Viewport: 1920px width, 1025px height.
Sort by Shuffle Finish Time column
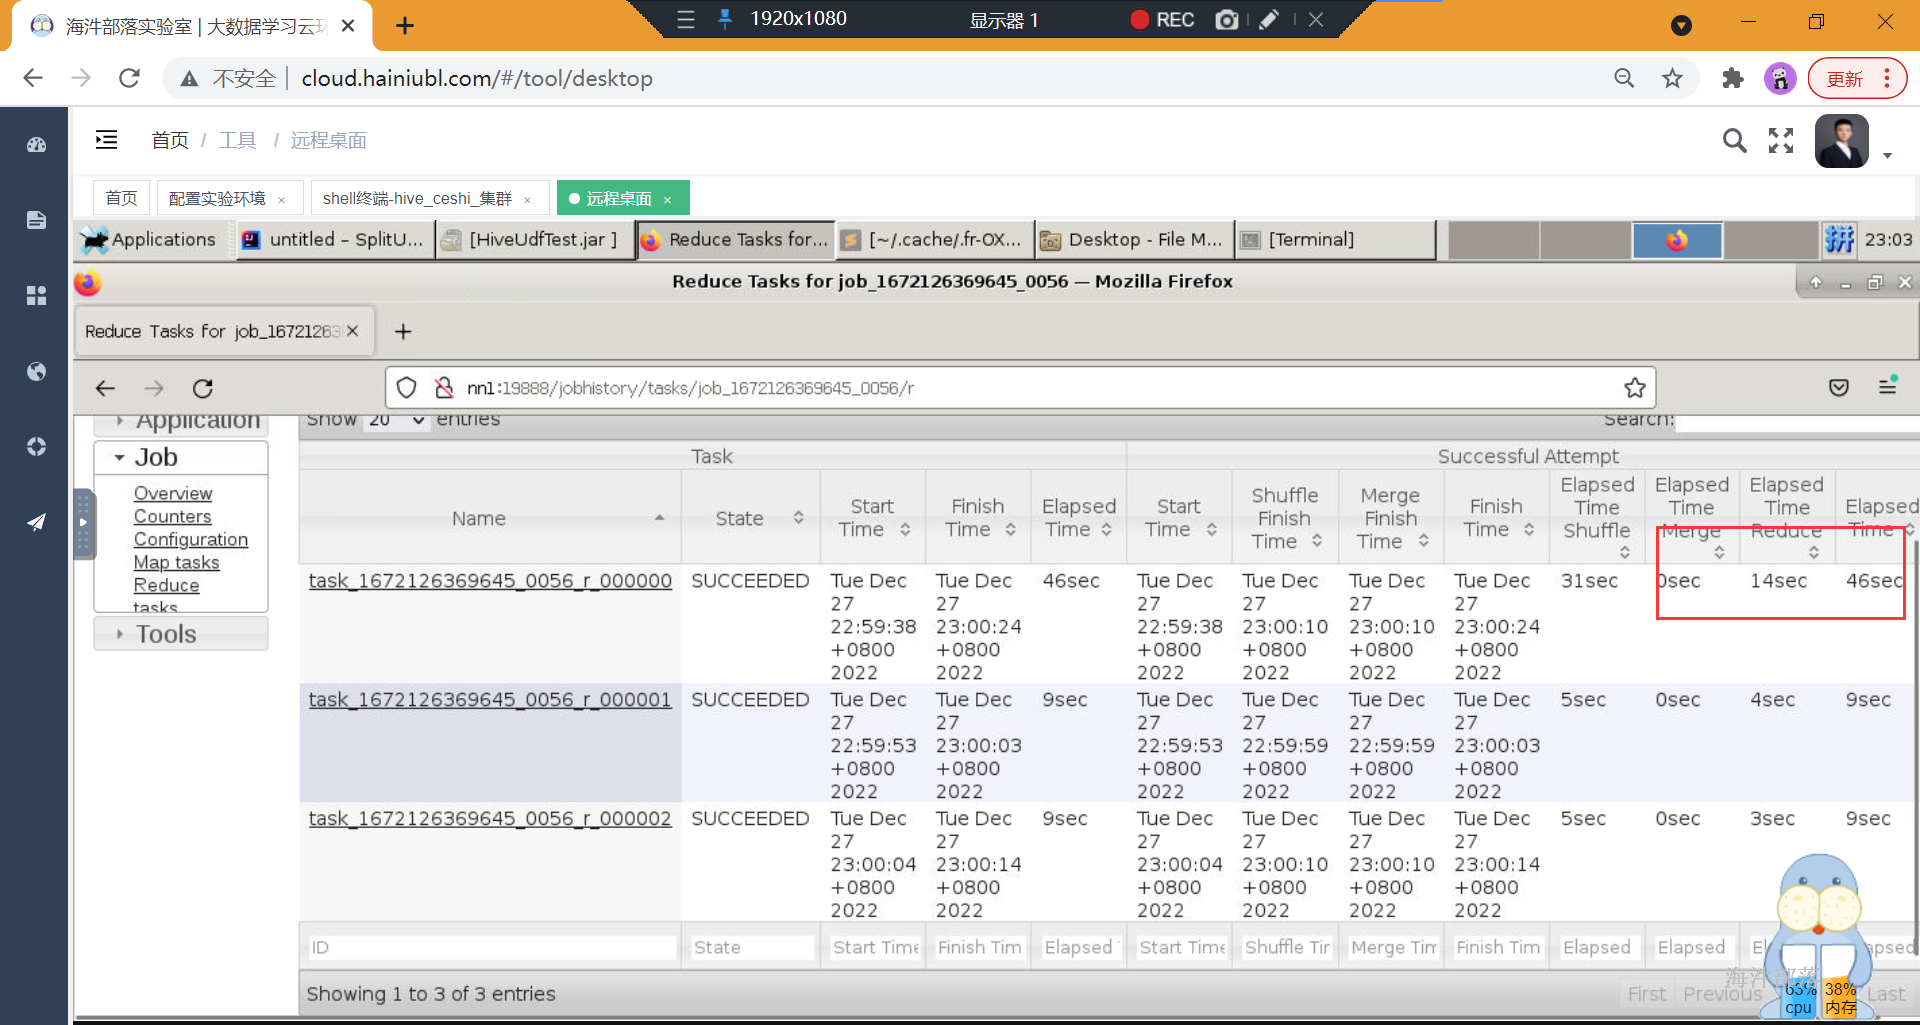1285,518
